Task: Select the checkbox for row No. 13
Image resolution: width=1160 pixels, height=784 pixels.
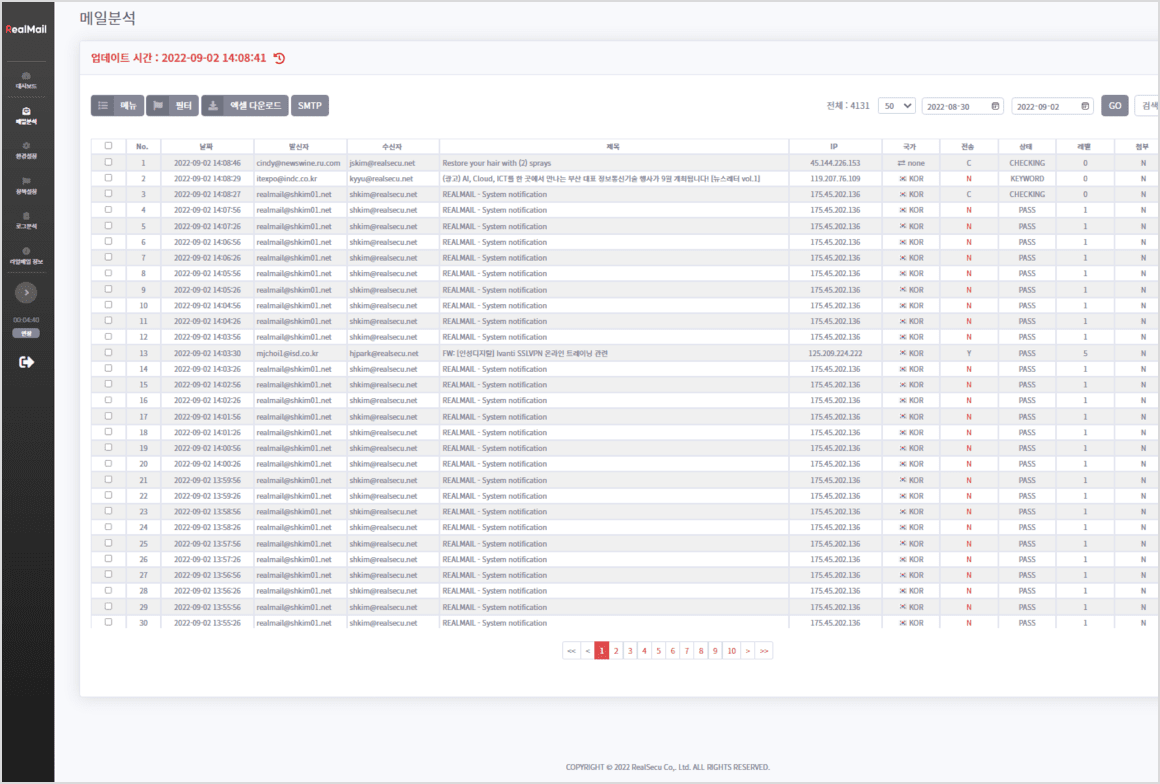Action: (108, 353)
